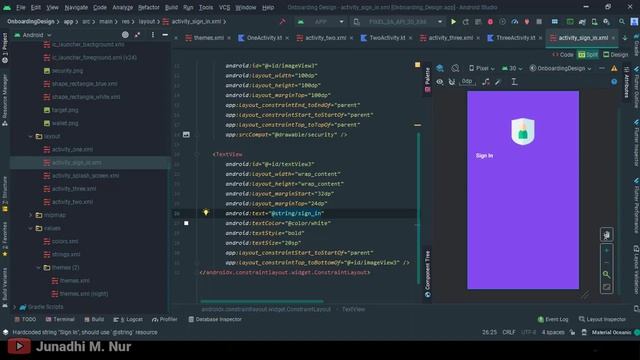Open the VCS menu
640x360 pixels.
tap(224, 7)
